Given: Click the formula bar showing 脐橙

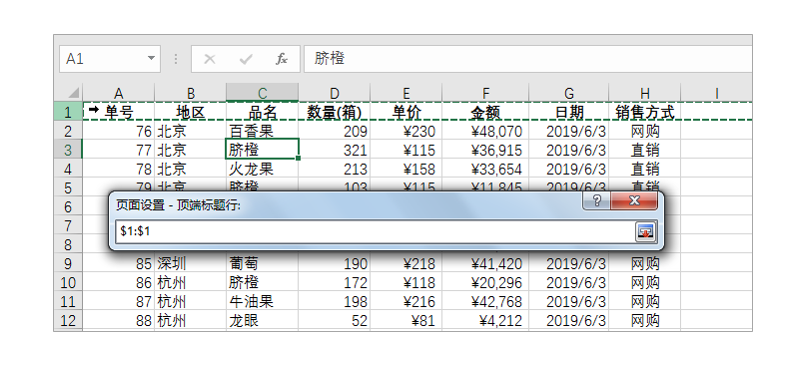Looking at the screenshot, I should click(x=528, y=59).
